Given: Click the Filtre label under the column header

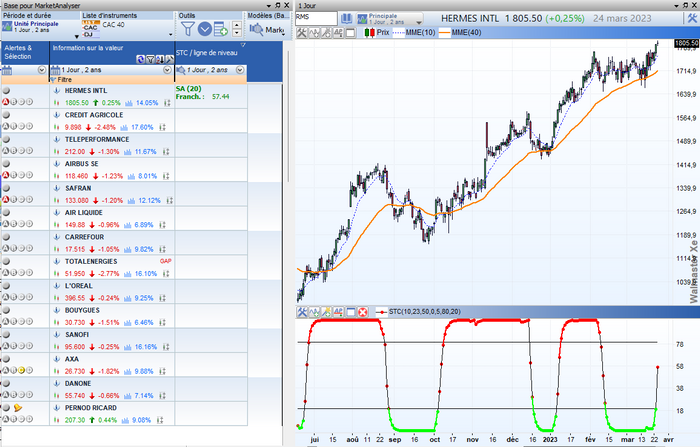Looking at the screenshot, I should (x=60, y=79).
